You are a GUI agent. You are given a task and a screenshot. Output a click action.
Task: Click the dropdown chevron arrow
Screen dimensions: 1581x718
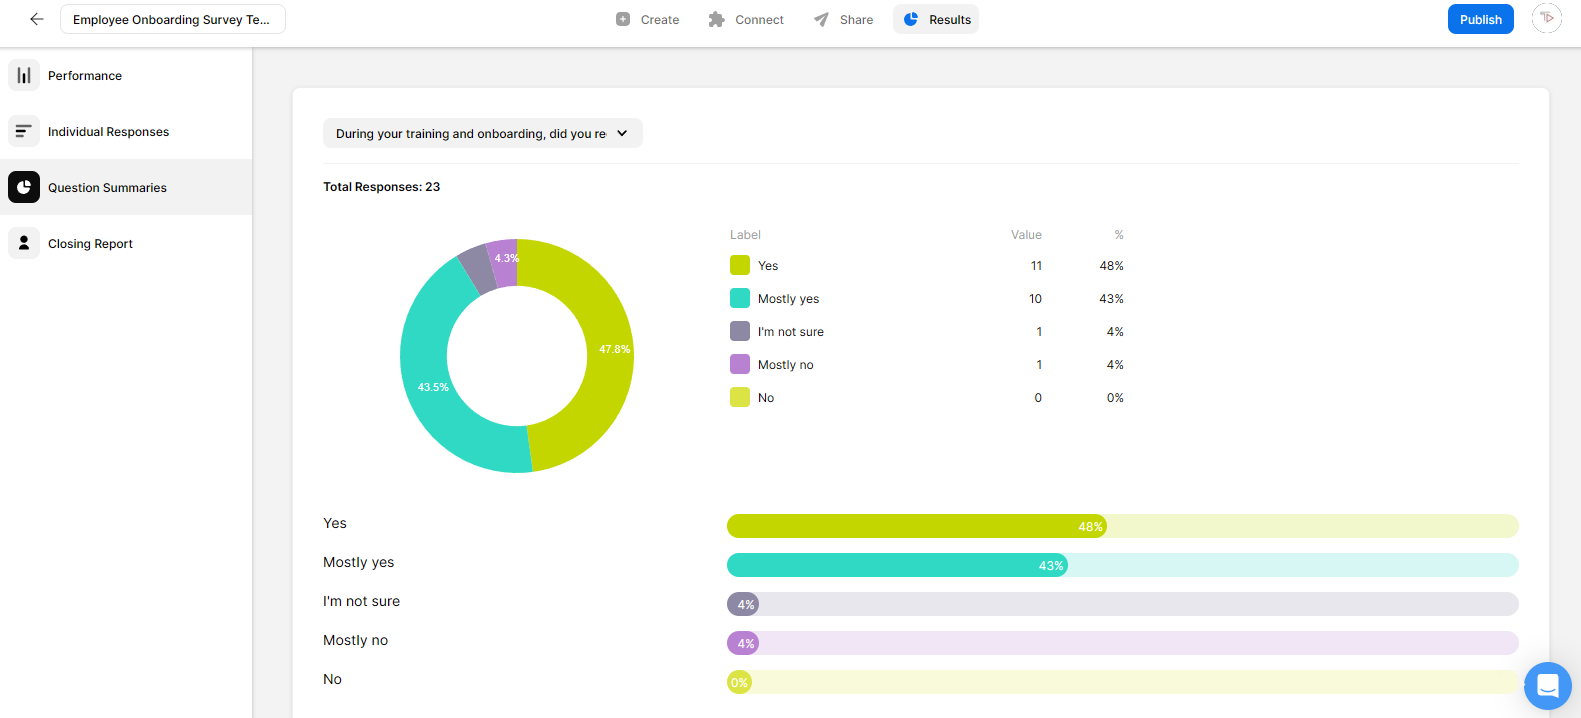coord(622,134)
